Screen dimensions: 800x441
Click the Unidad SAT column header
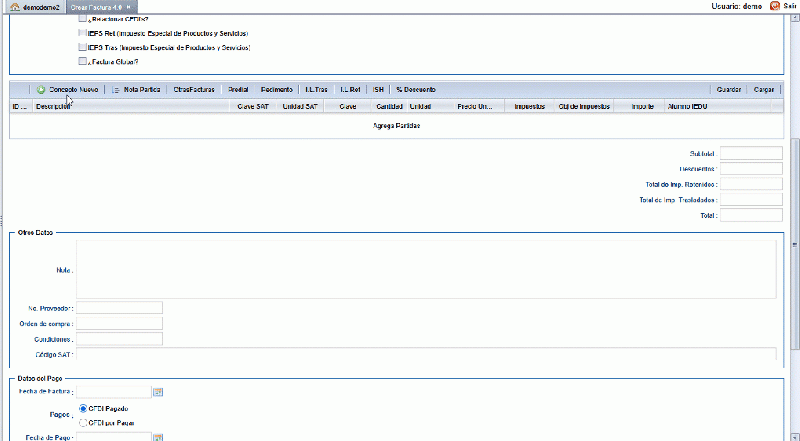coord(300,107)
